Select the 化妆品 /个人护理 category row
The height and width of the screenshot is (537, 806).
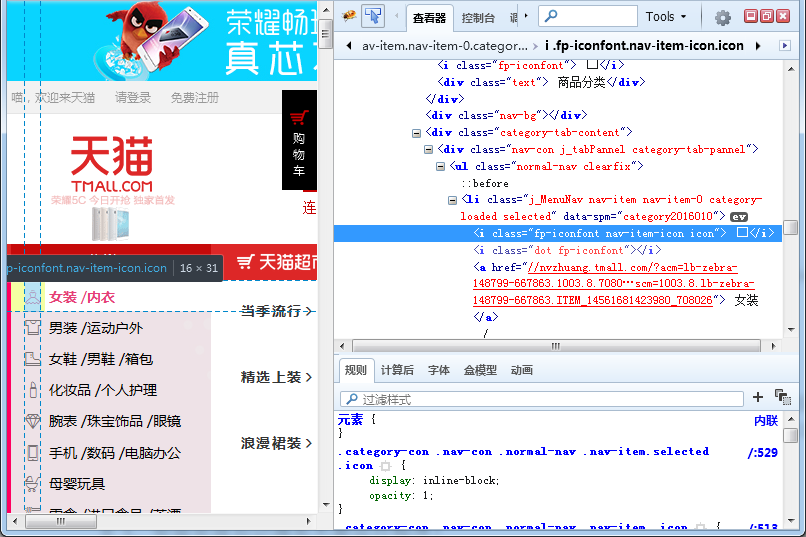click(111, 390)
